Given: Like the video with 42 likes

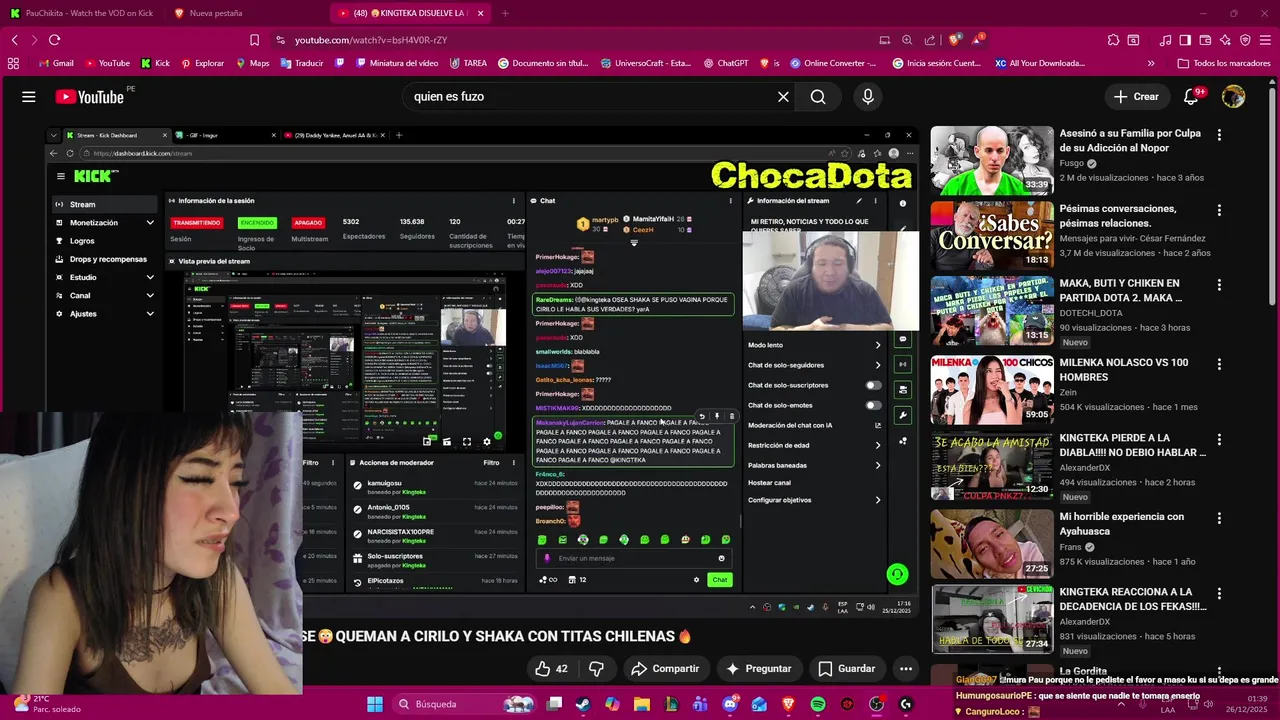Looking at the screenshot, I should pos(552,669).
